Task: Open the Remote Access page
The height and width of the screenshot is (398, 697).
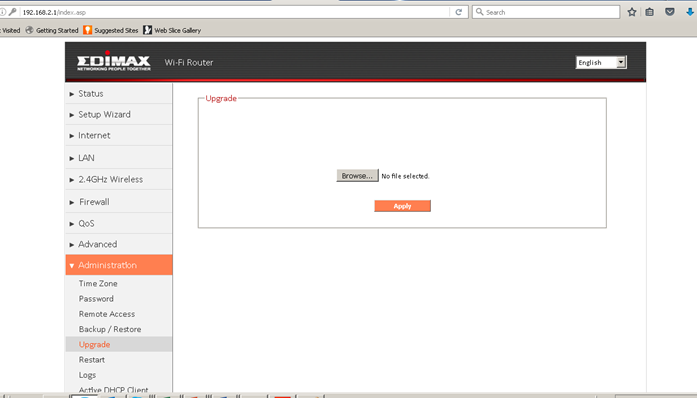Action: click(x=107, y=314)
